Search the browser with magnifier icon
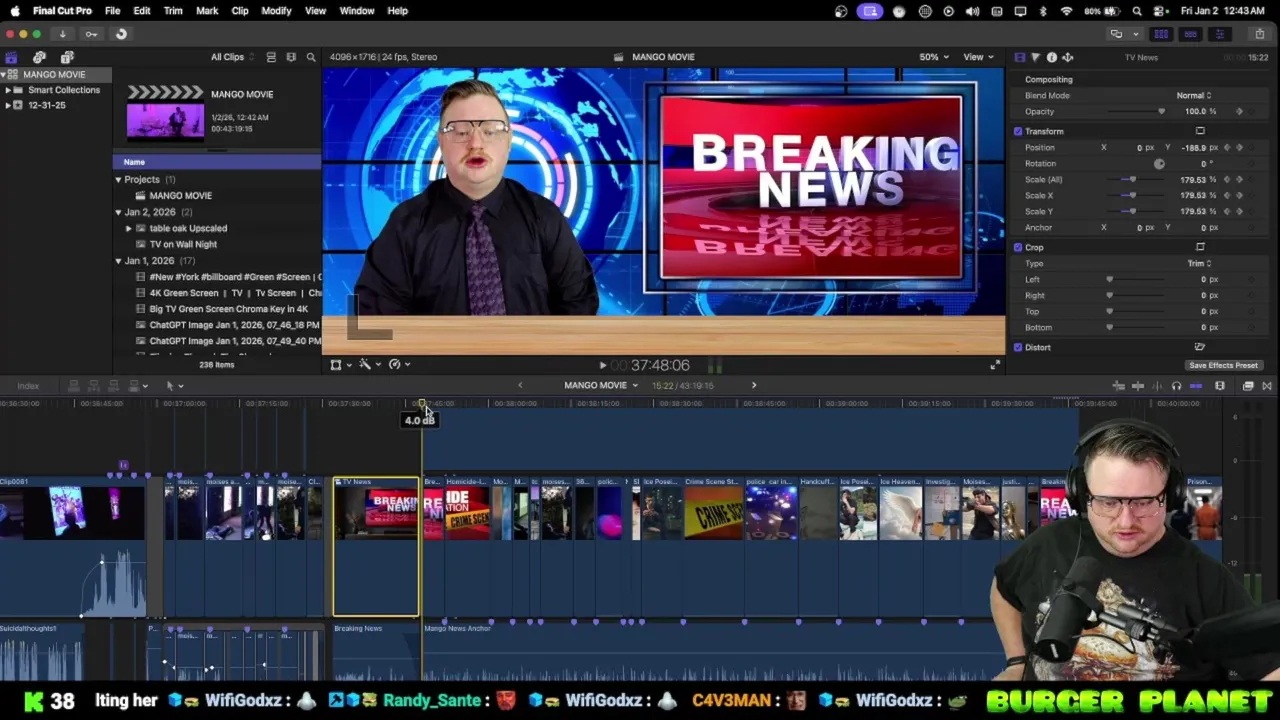This screenshot has height=720, width=1280. pos(311,57)
